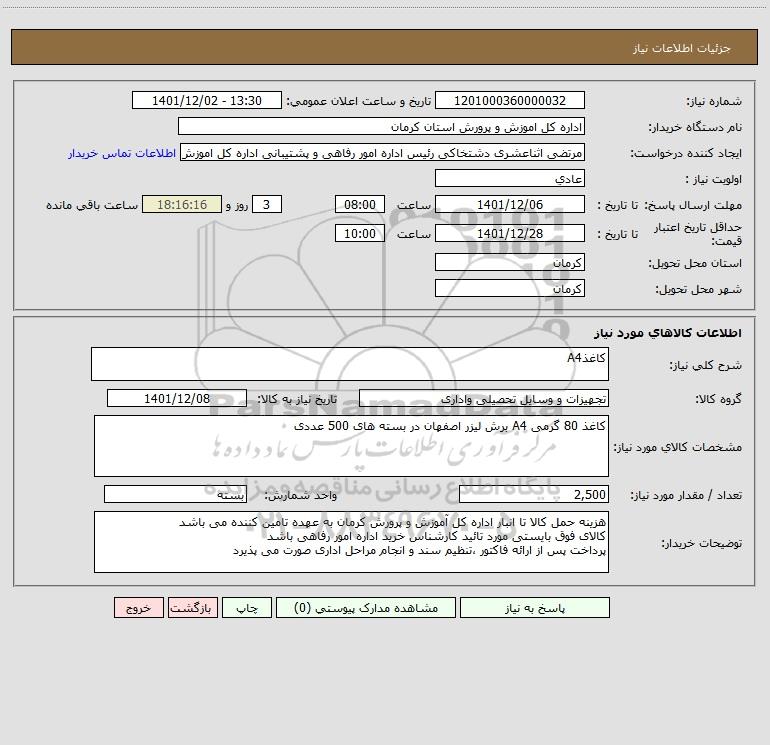
Task: Click the 'جزئیات اطلاعات نیاز' header title
Action: [x=682, y=48]
